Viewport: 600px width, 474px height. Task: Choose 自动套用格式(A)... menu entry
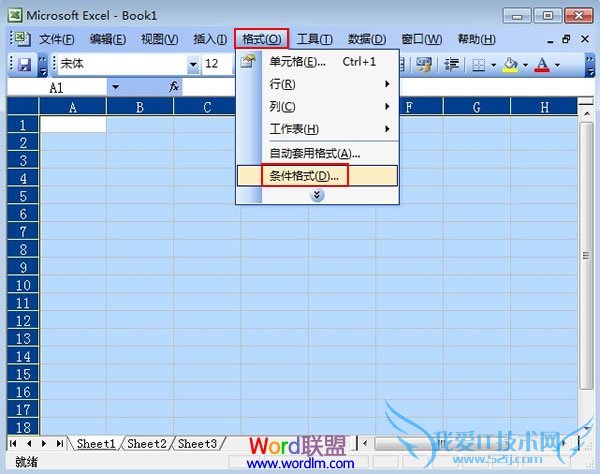point(318,153)
